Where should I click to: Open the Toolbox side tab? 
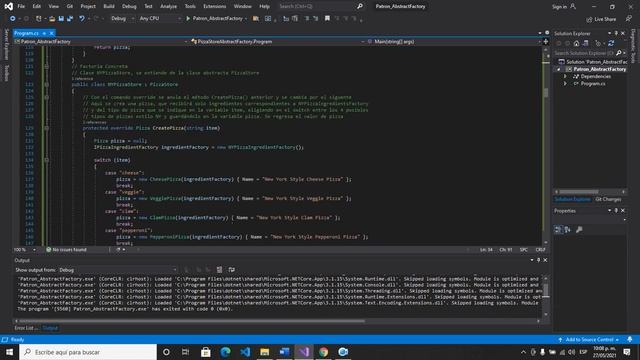point(6,73)
